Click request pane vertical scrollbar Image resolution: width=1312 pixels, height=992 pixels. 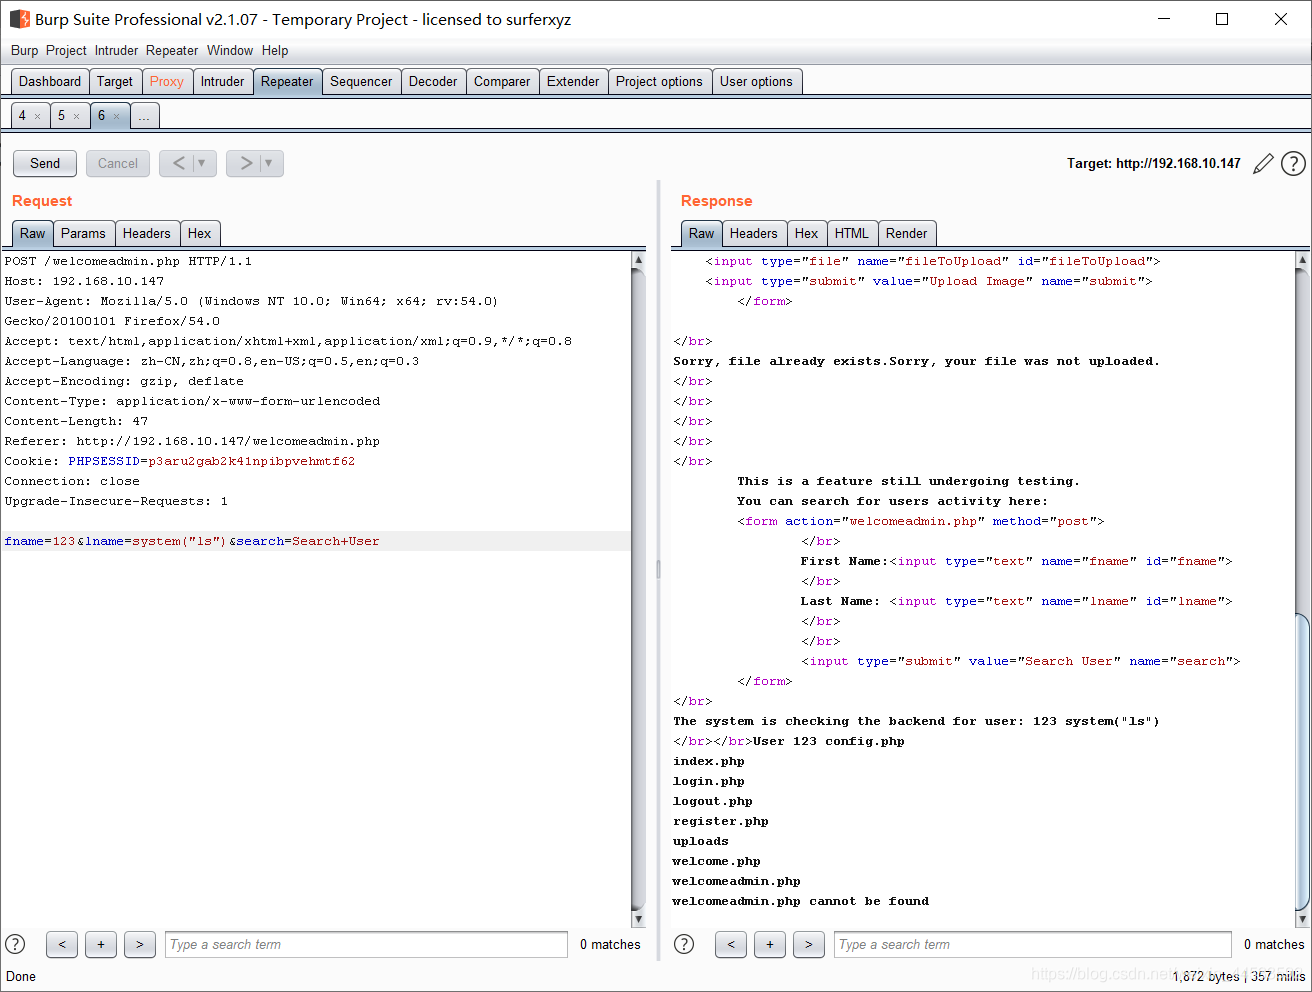639,590
